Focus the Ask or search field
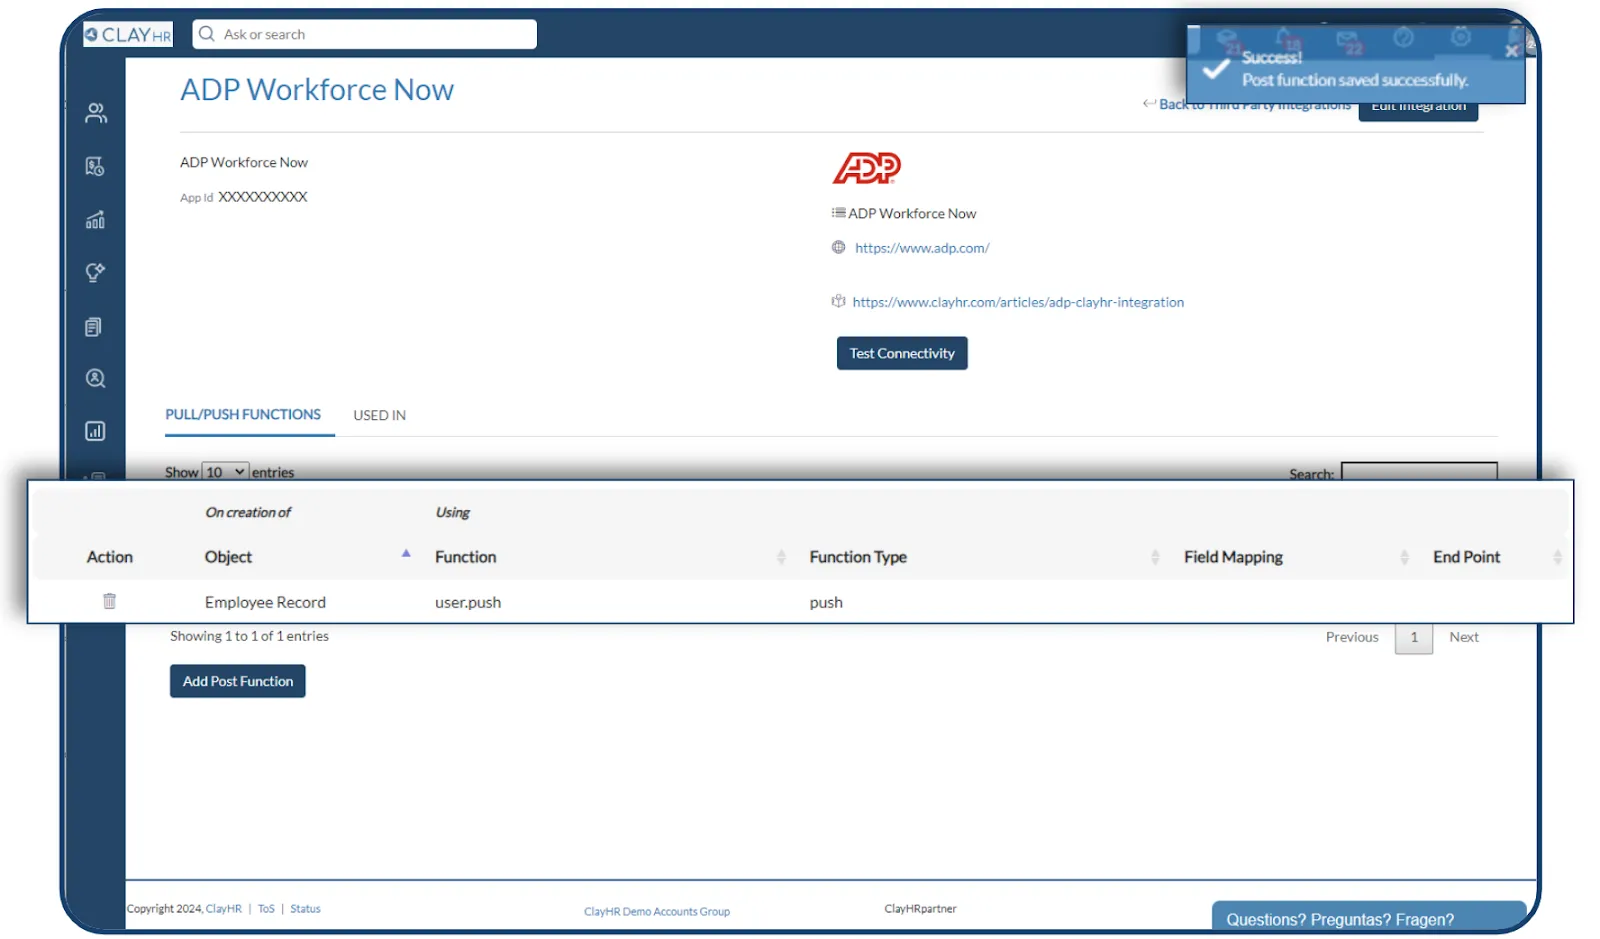The width and height of the screenshot is (1600, 939). [365, 34]
